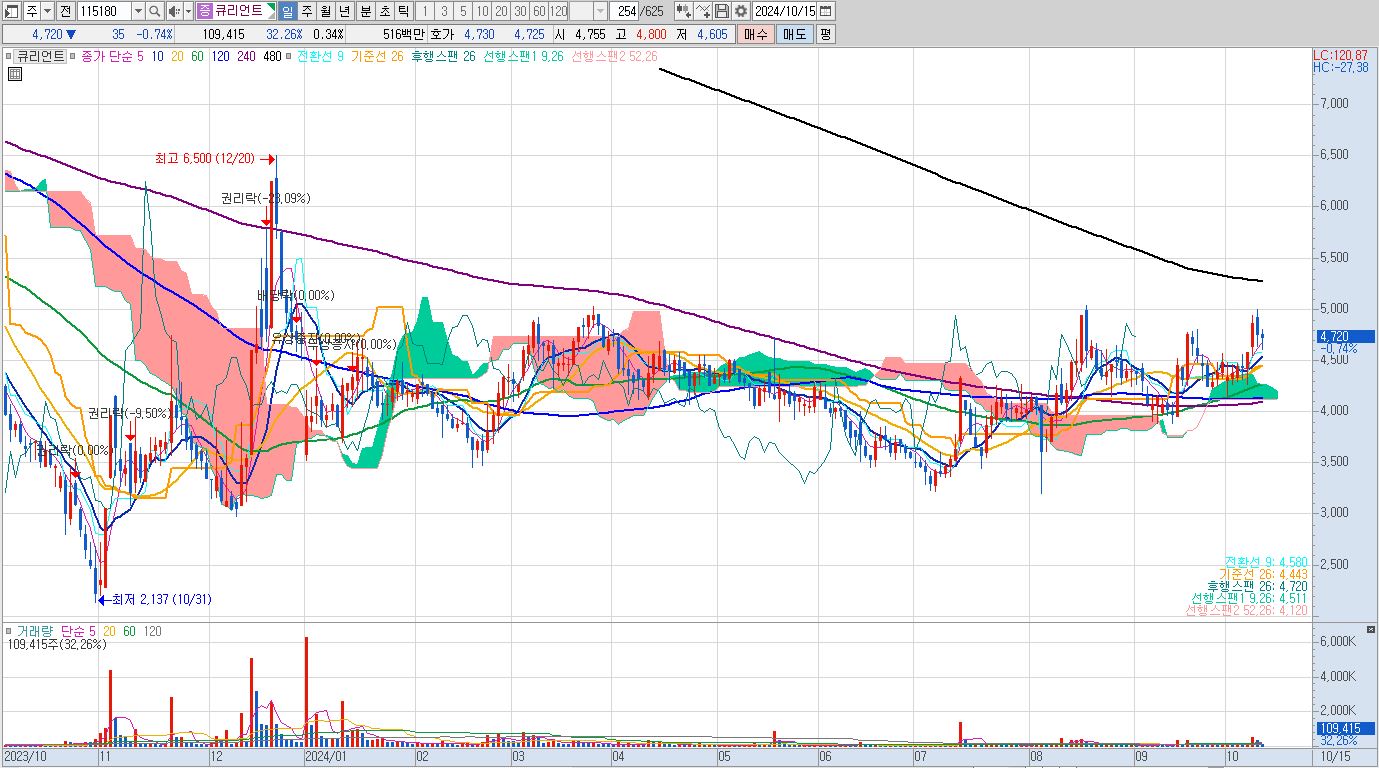Select the 일 (daily) period toggle
The height and width of the screenshot is (768, 1379).
click(x=287, y=11)
